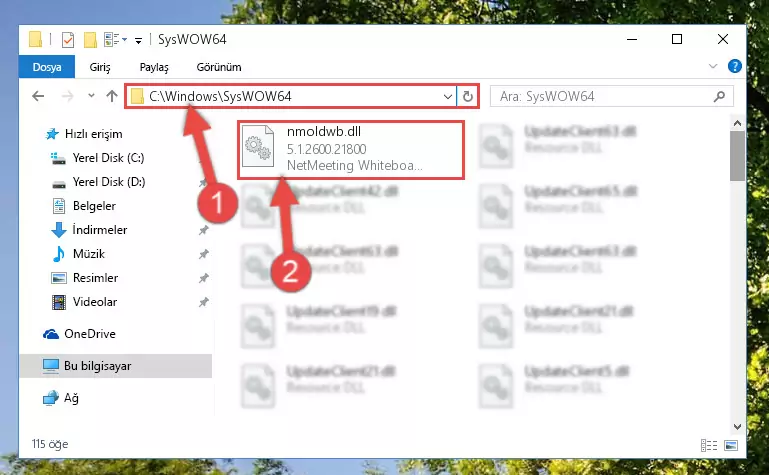Select OneDrive in navigation pane

(x=90, y=334)
